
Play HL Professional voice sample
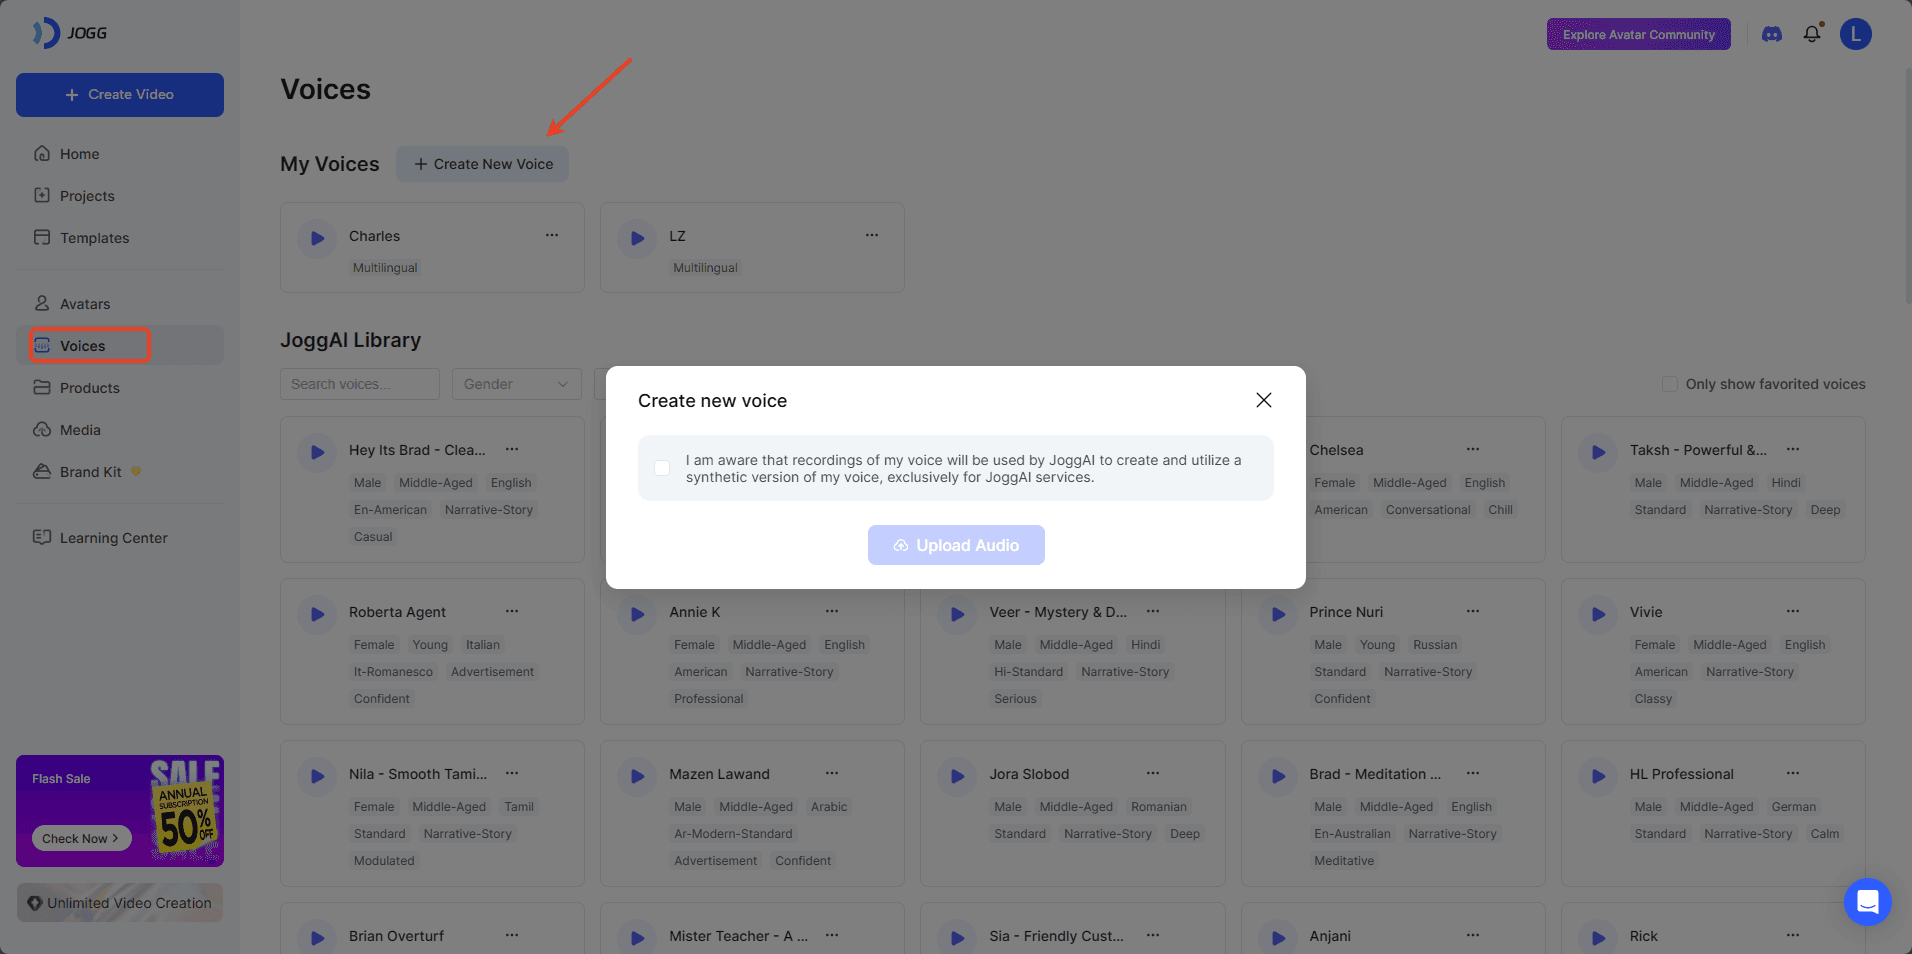pyautogui.click(x=1598, y=776)
